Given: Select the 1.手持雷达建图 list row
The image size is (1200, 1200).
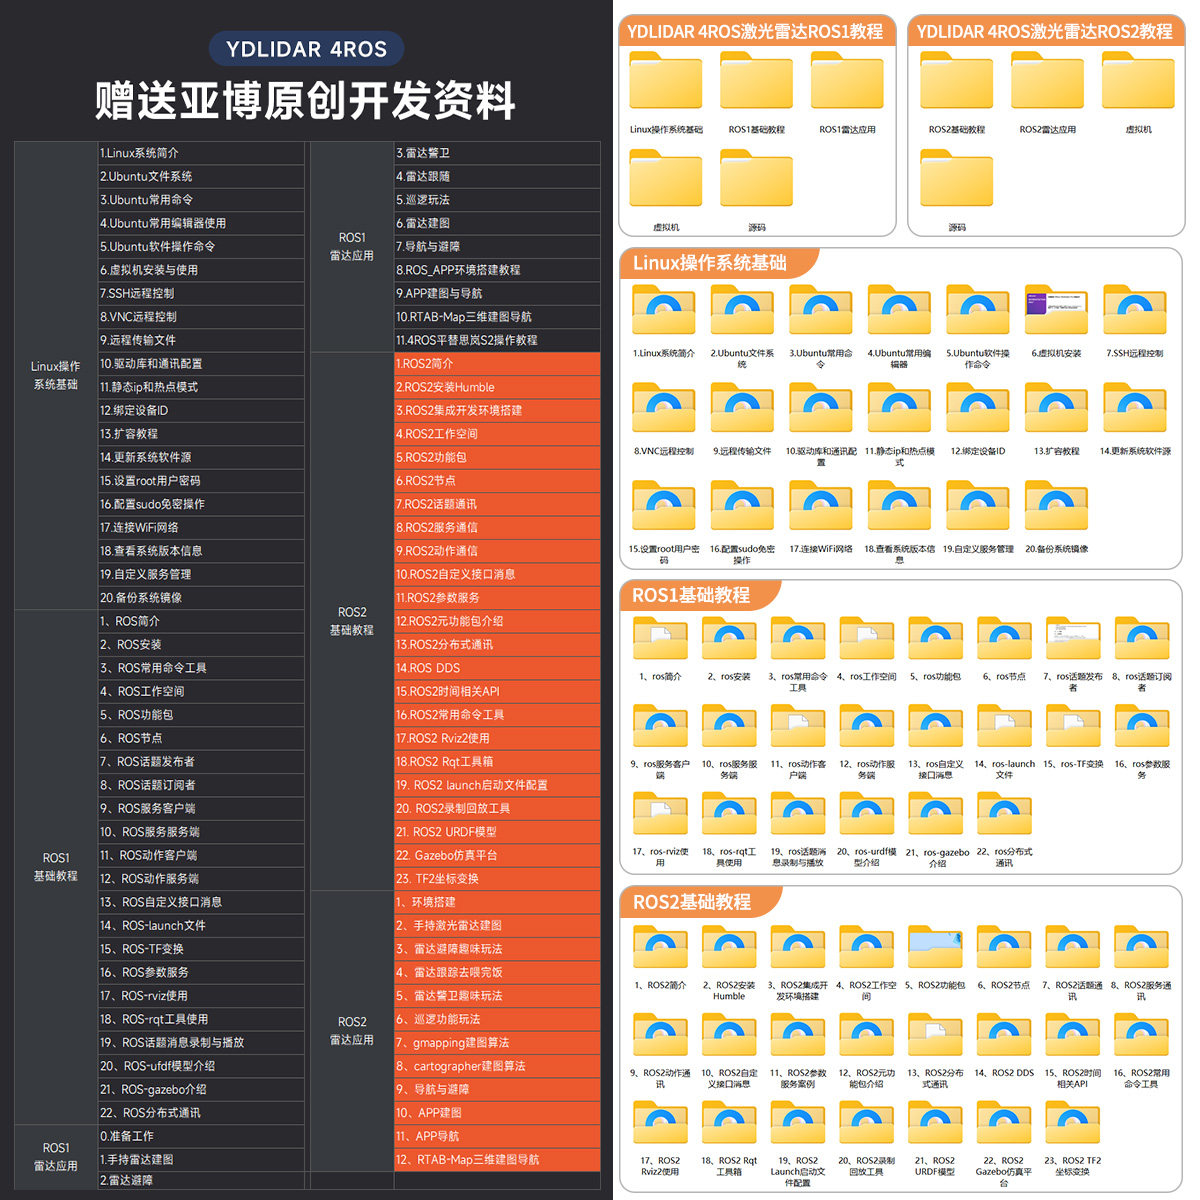Looking at the screenshot, I should point(201,1159).
